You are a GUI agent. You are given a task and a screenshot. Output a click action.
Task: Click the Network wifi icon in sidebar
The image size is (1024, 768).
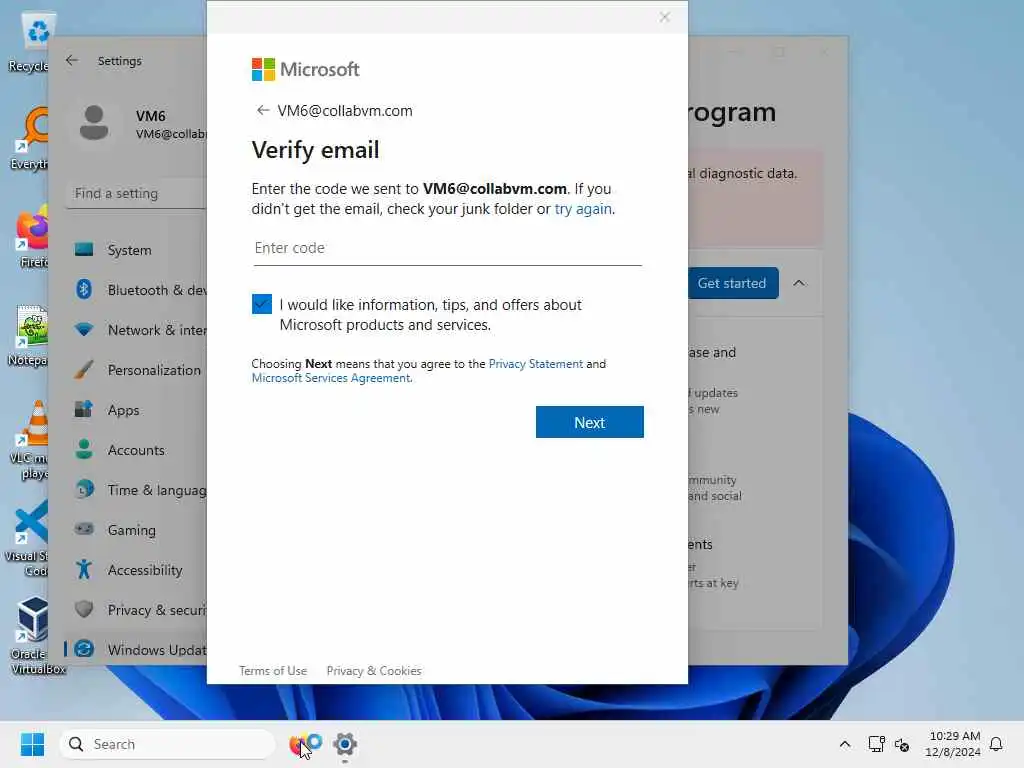[84, 329]
